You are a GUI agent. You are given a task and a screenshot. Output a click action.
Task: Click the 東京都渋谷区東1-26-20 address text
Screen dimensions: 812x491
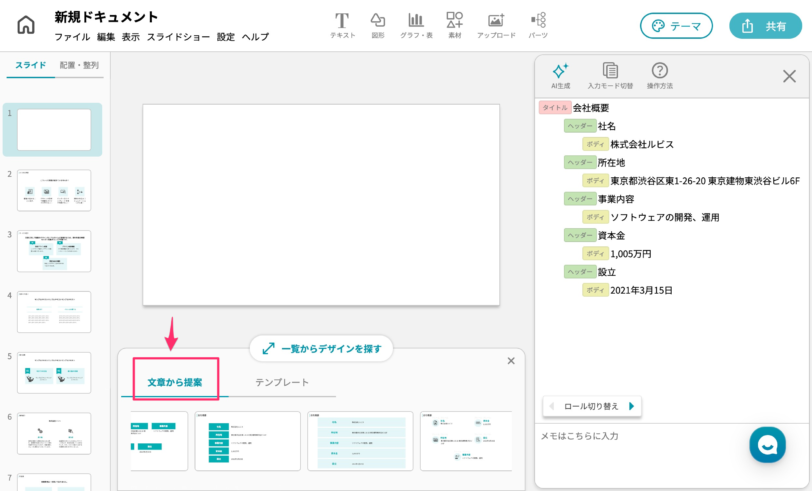(x=705, y=181)
